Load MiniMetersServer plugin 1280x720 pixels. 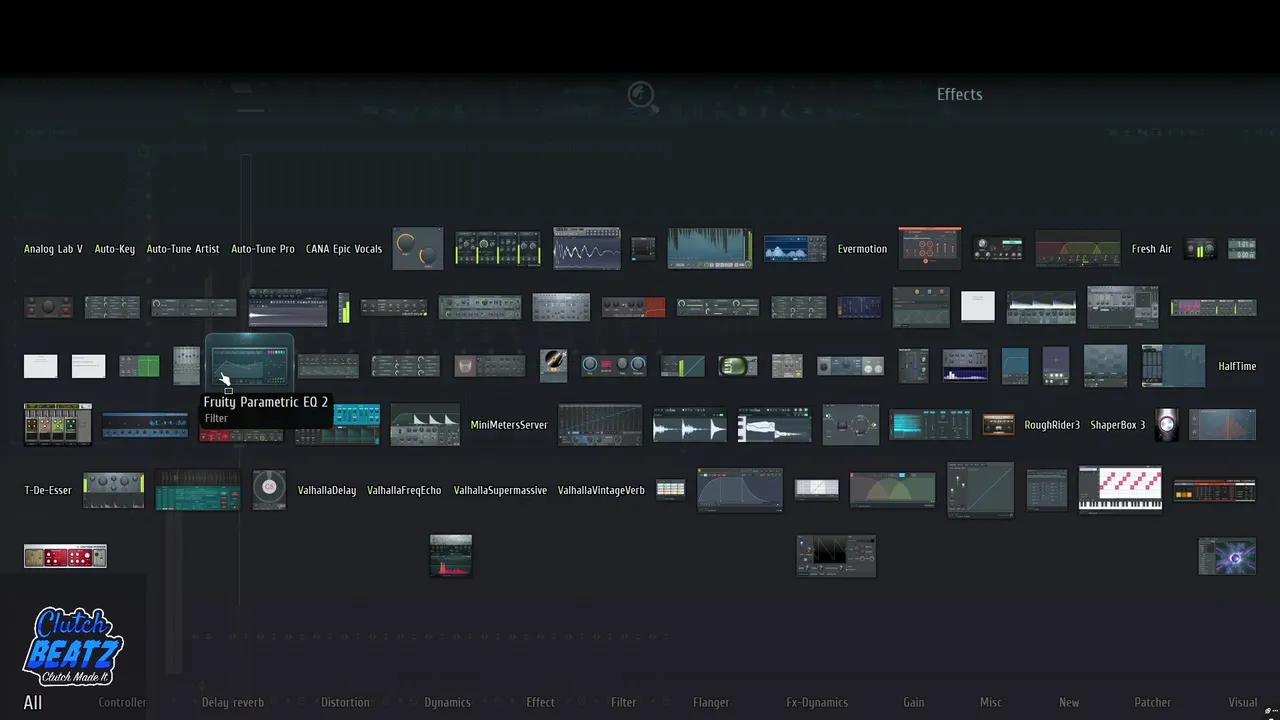[x=509, y=425]
